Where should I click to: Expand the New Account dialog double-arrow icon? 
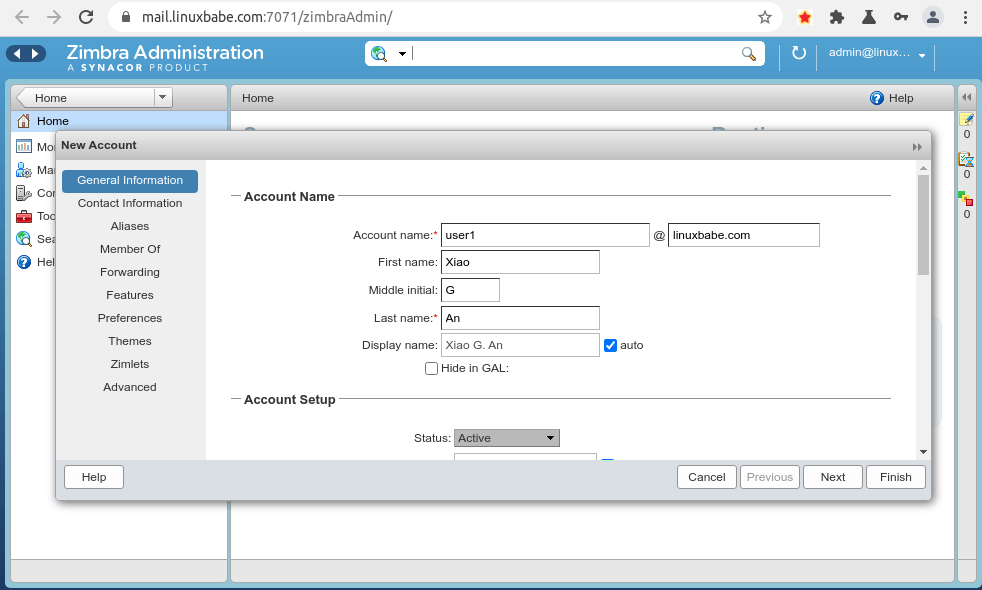[917, 146]
